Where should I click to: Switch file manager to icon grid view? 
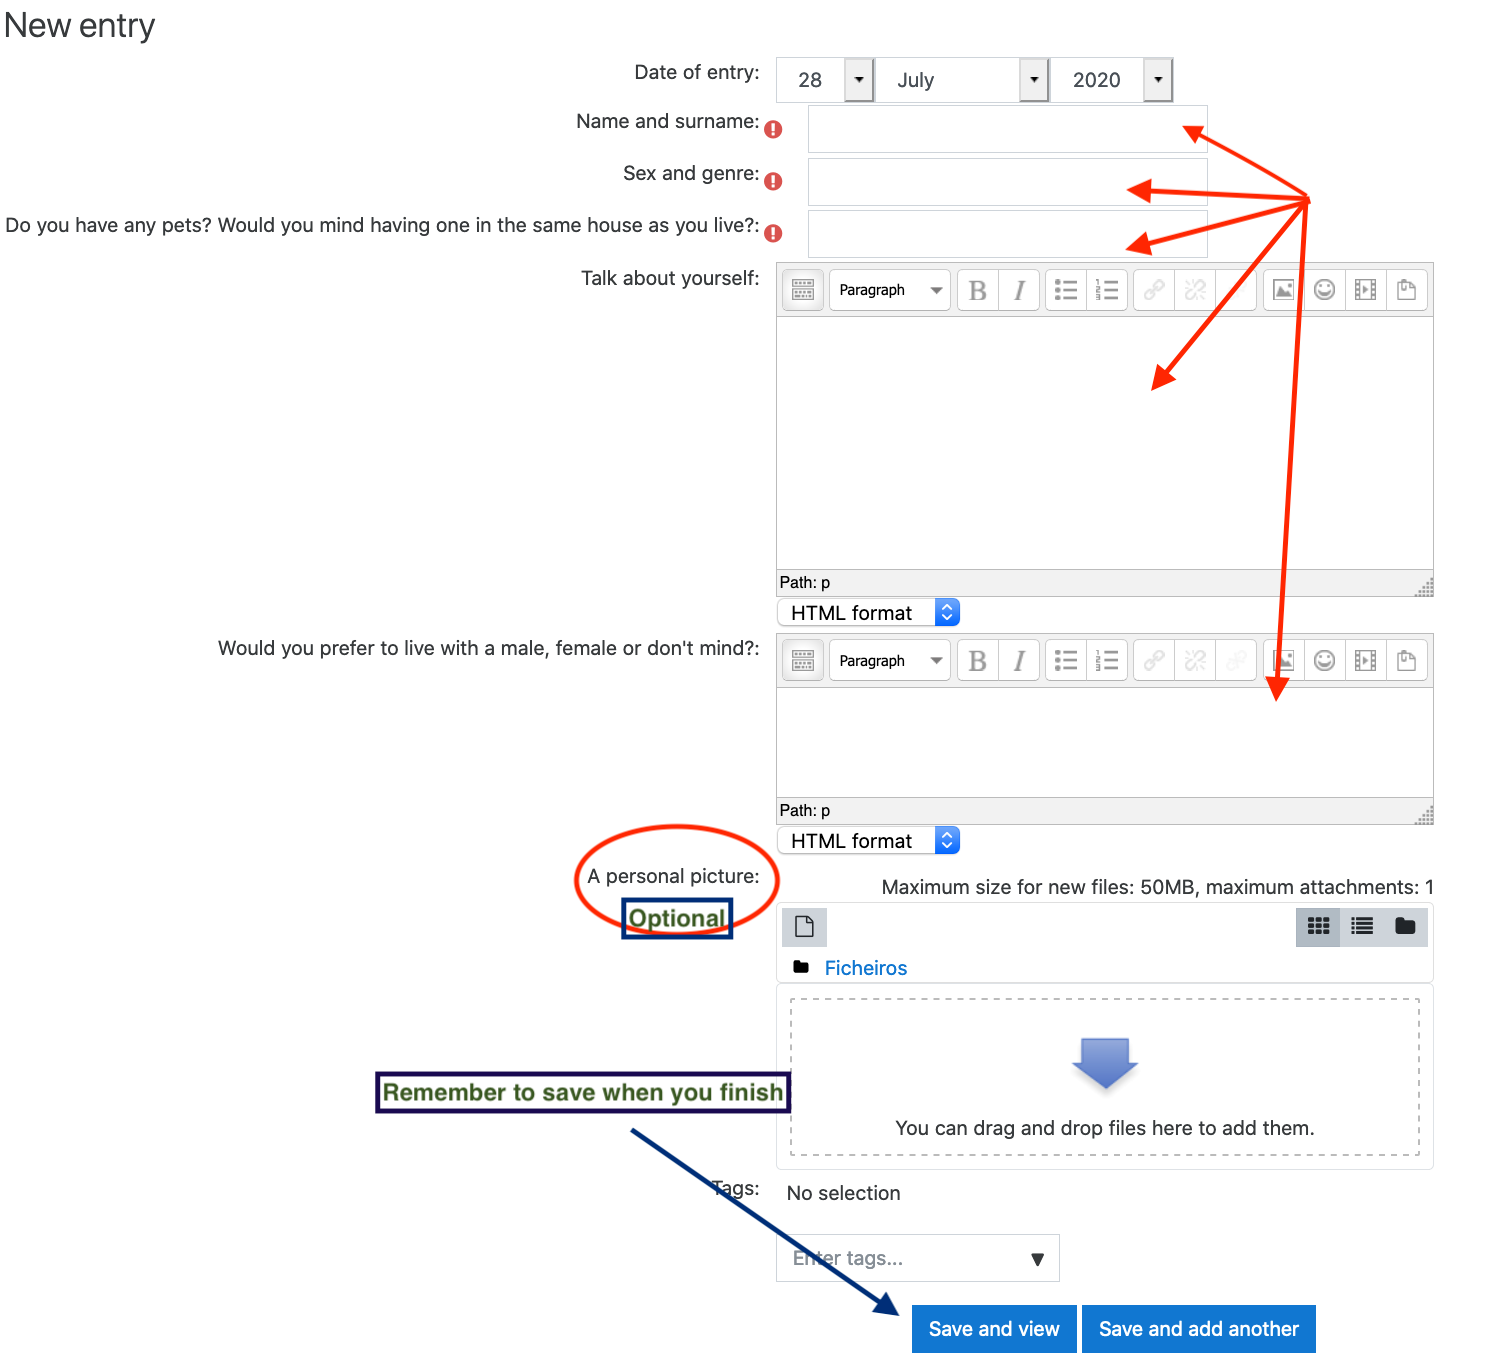click(1318, 926)
